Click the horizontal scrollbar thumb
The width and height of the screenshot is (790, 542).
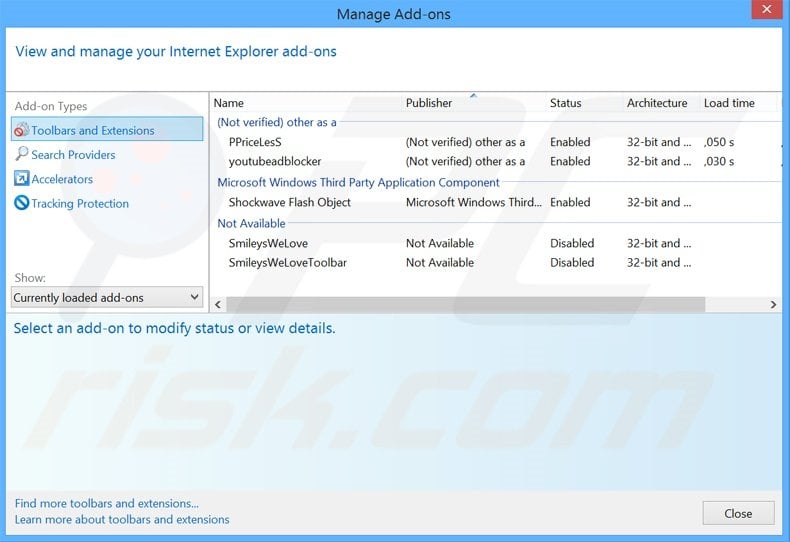466,304
